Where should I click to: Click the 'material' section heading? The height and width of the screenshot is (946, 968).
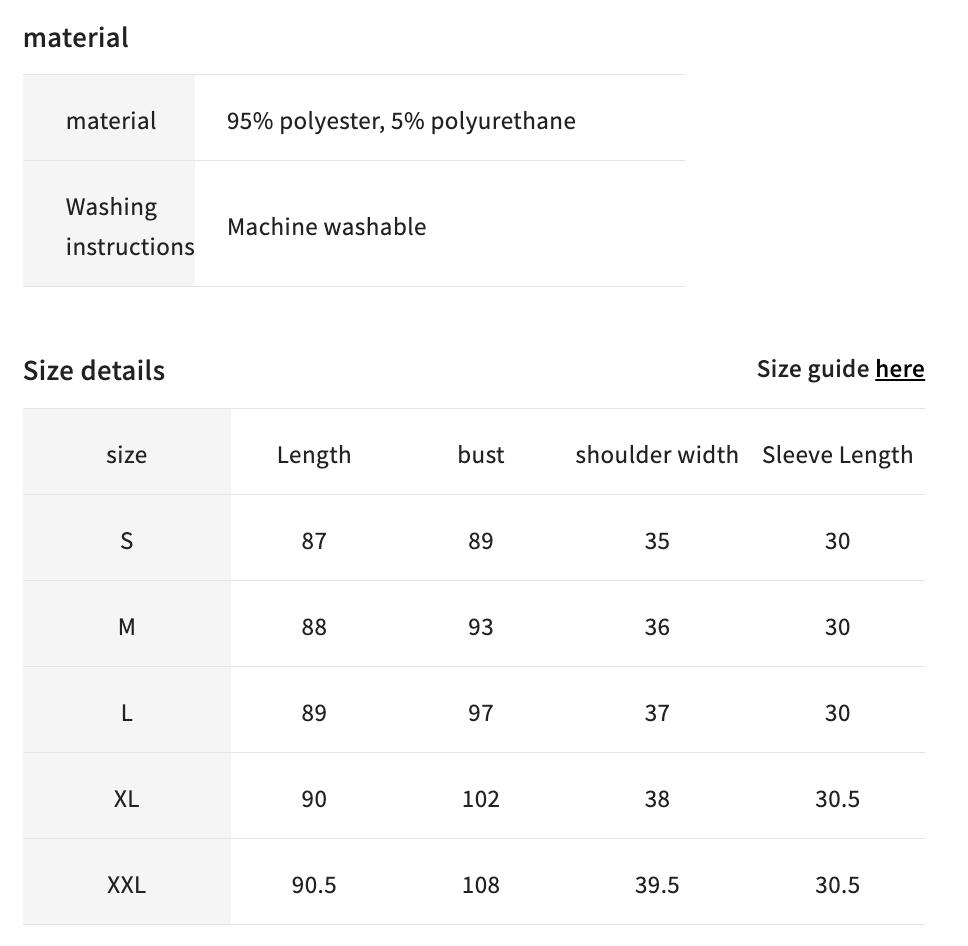76,38
